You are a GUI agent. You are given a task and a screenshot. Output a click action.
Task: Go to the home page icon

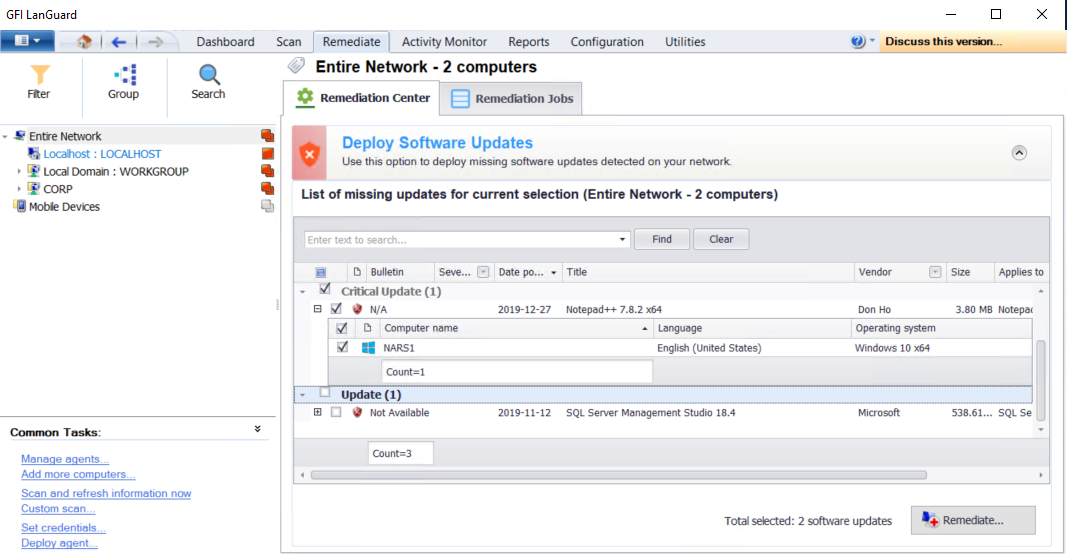click(84, 42)
